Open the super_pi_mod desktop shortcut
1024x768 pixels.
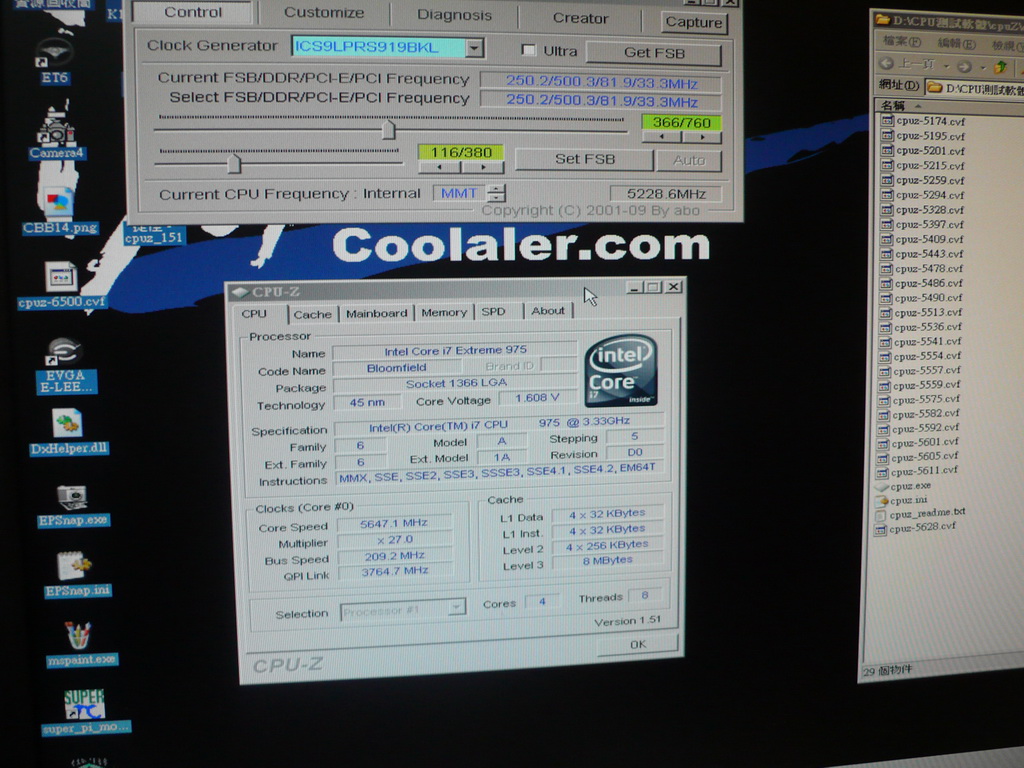pyautogui.click(x=86, y=712)
